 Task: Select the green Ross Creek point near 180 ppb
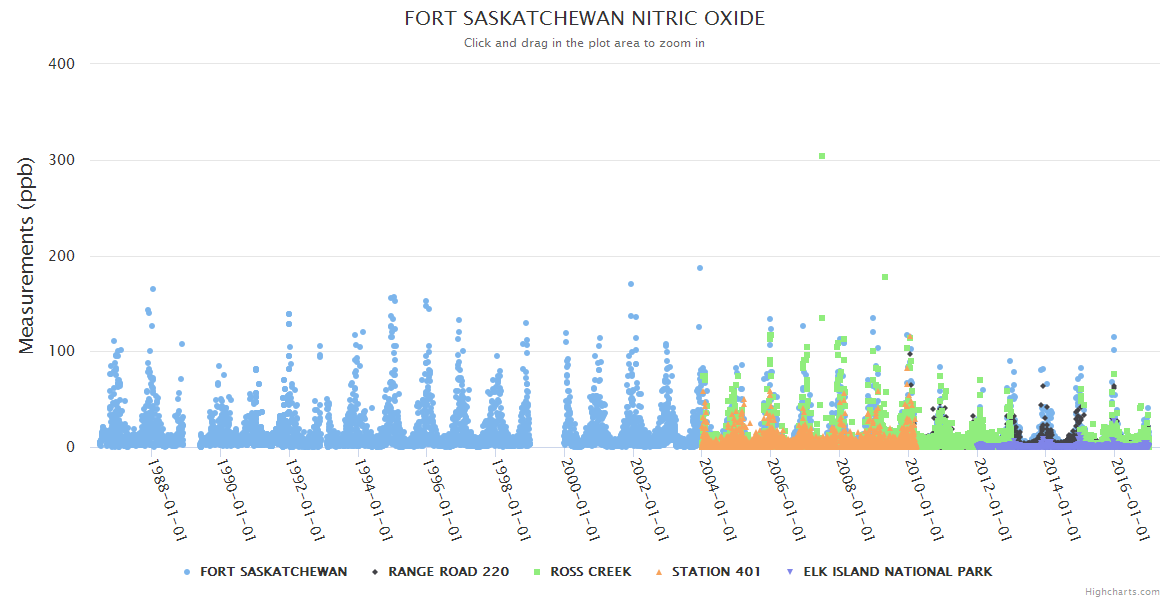tap(885, 277)
